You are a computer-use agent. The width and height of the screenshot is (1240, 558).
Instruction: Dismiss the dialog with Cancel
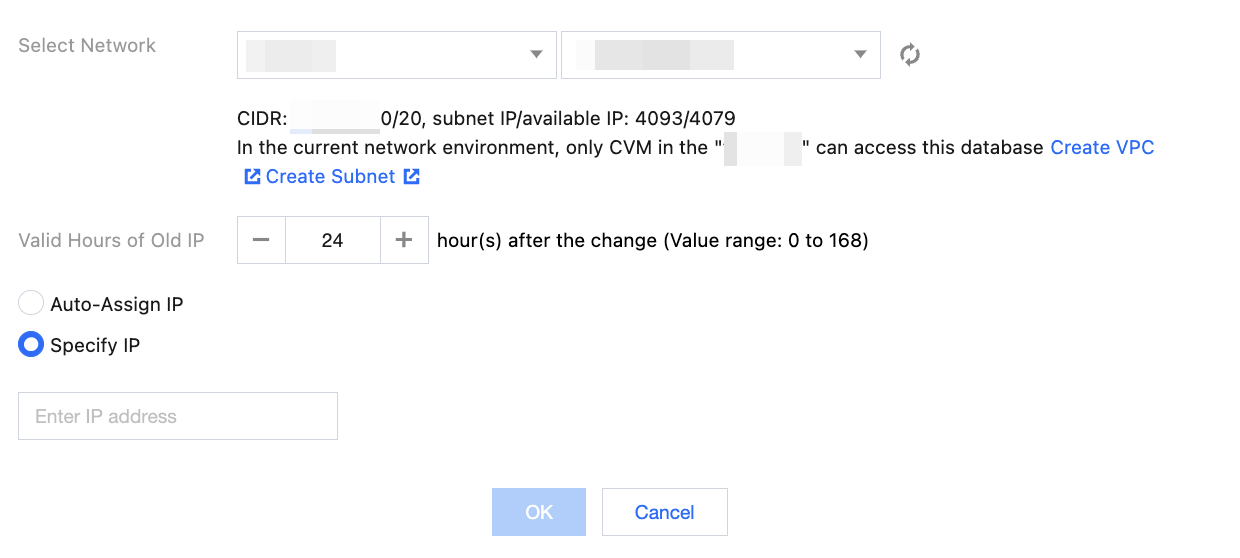point(664,512)
